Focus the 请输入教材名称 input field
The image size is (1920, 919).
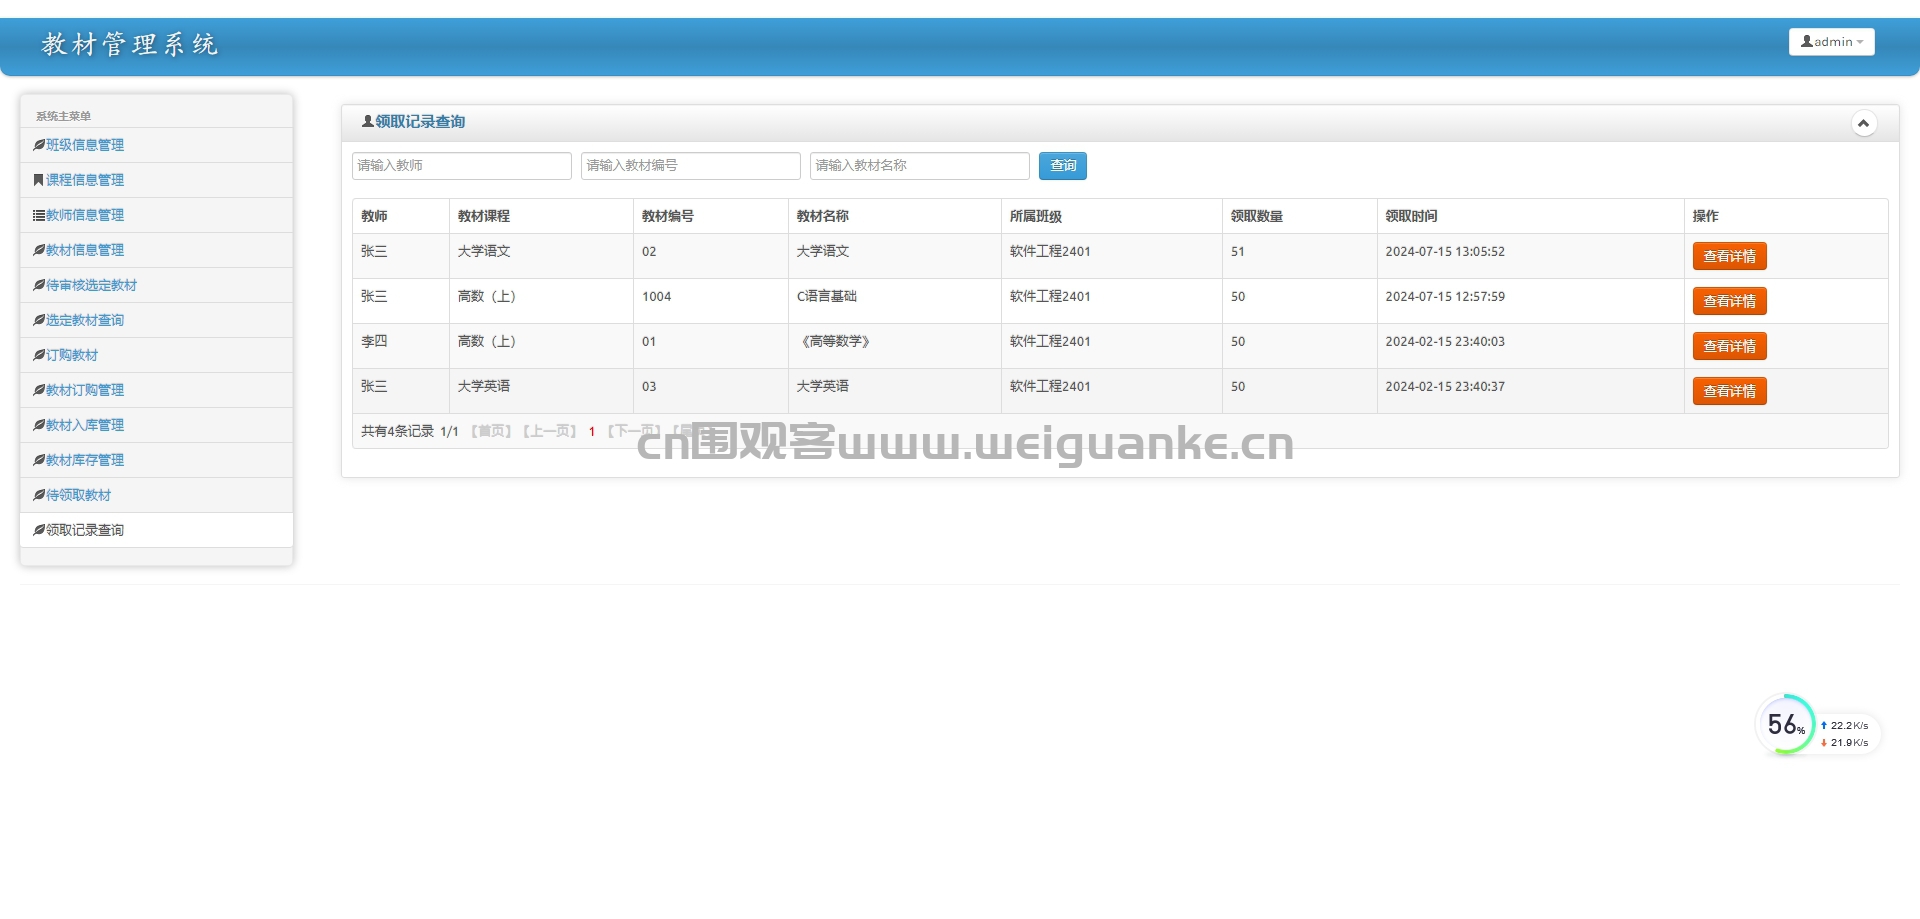[x=920, y=166]
